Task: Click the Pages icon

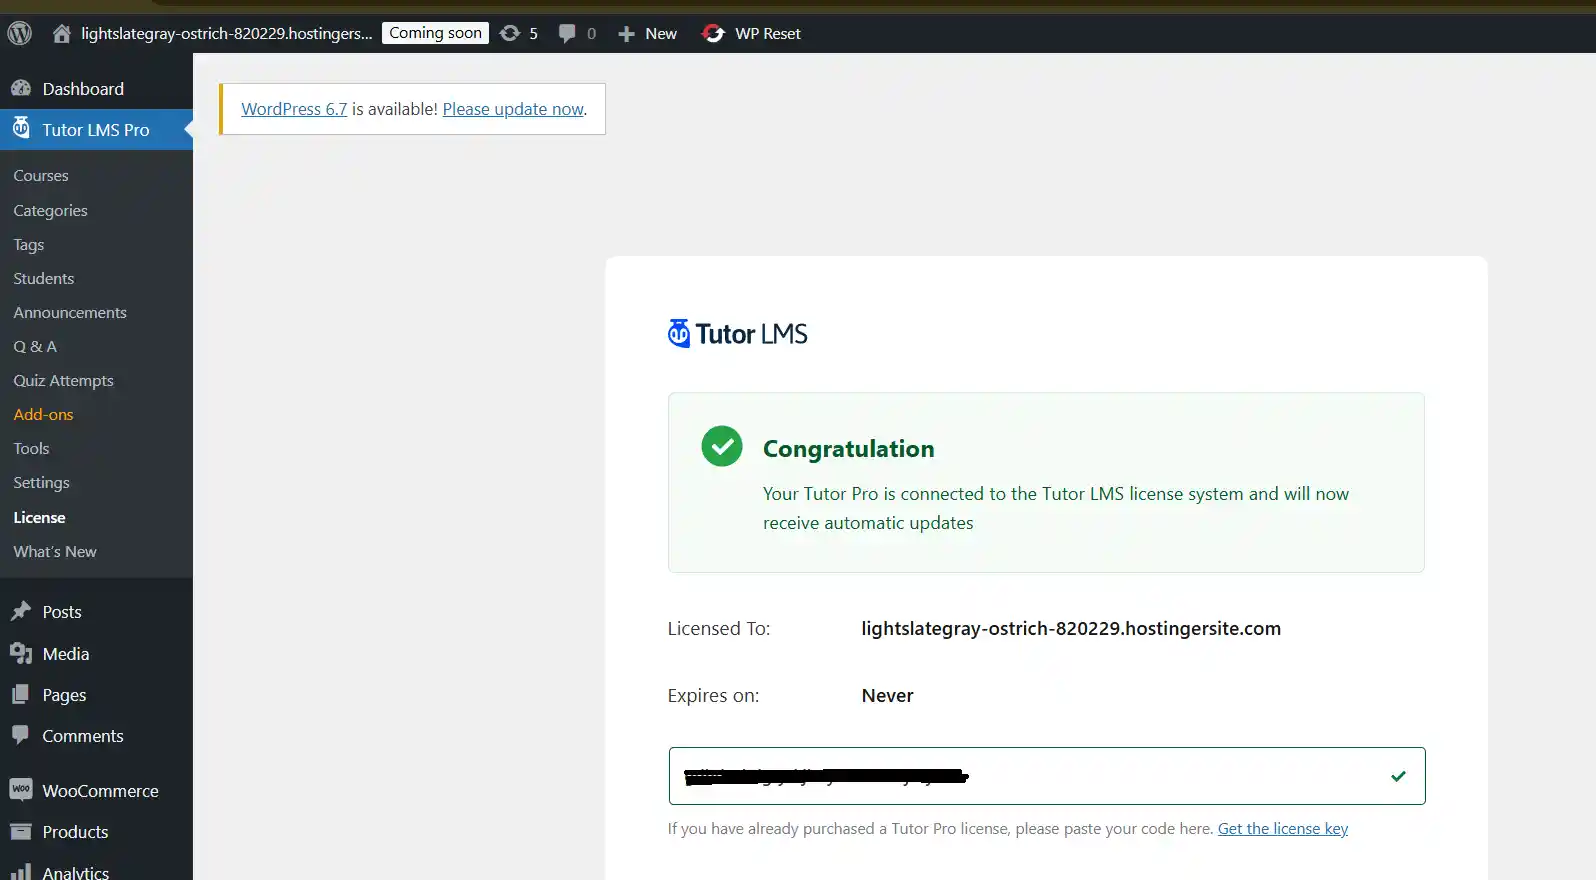Action: coord(21,694)
